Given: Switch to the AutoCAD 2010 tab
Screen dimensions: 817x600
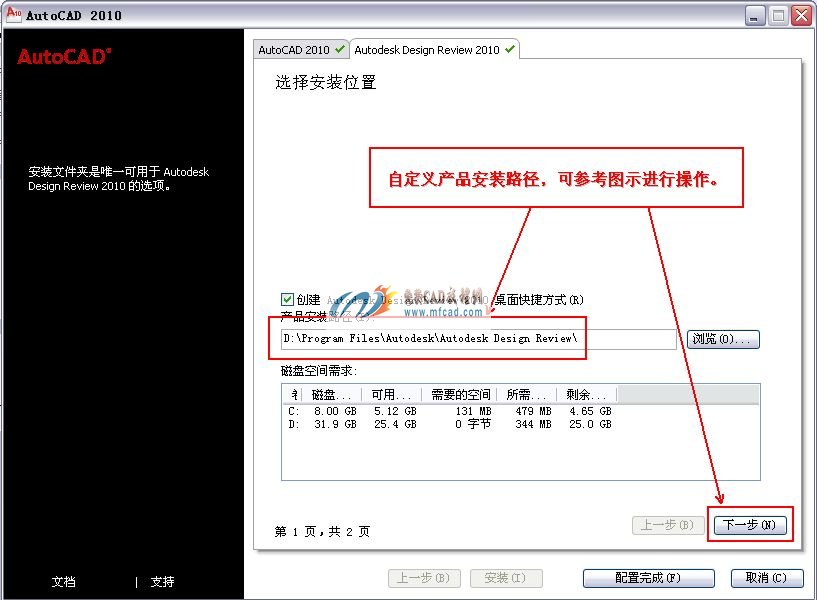Looking at the screenshot, I should tap(301, 50).
